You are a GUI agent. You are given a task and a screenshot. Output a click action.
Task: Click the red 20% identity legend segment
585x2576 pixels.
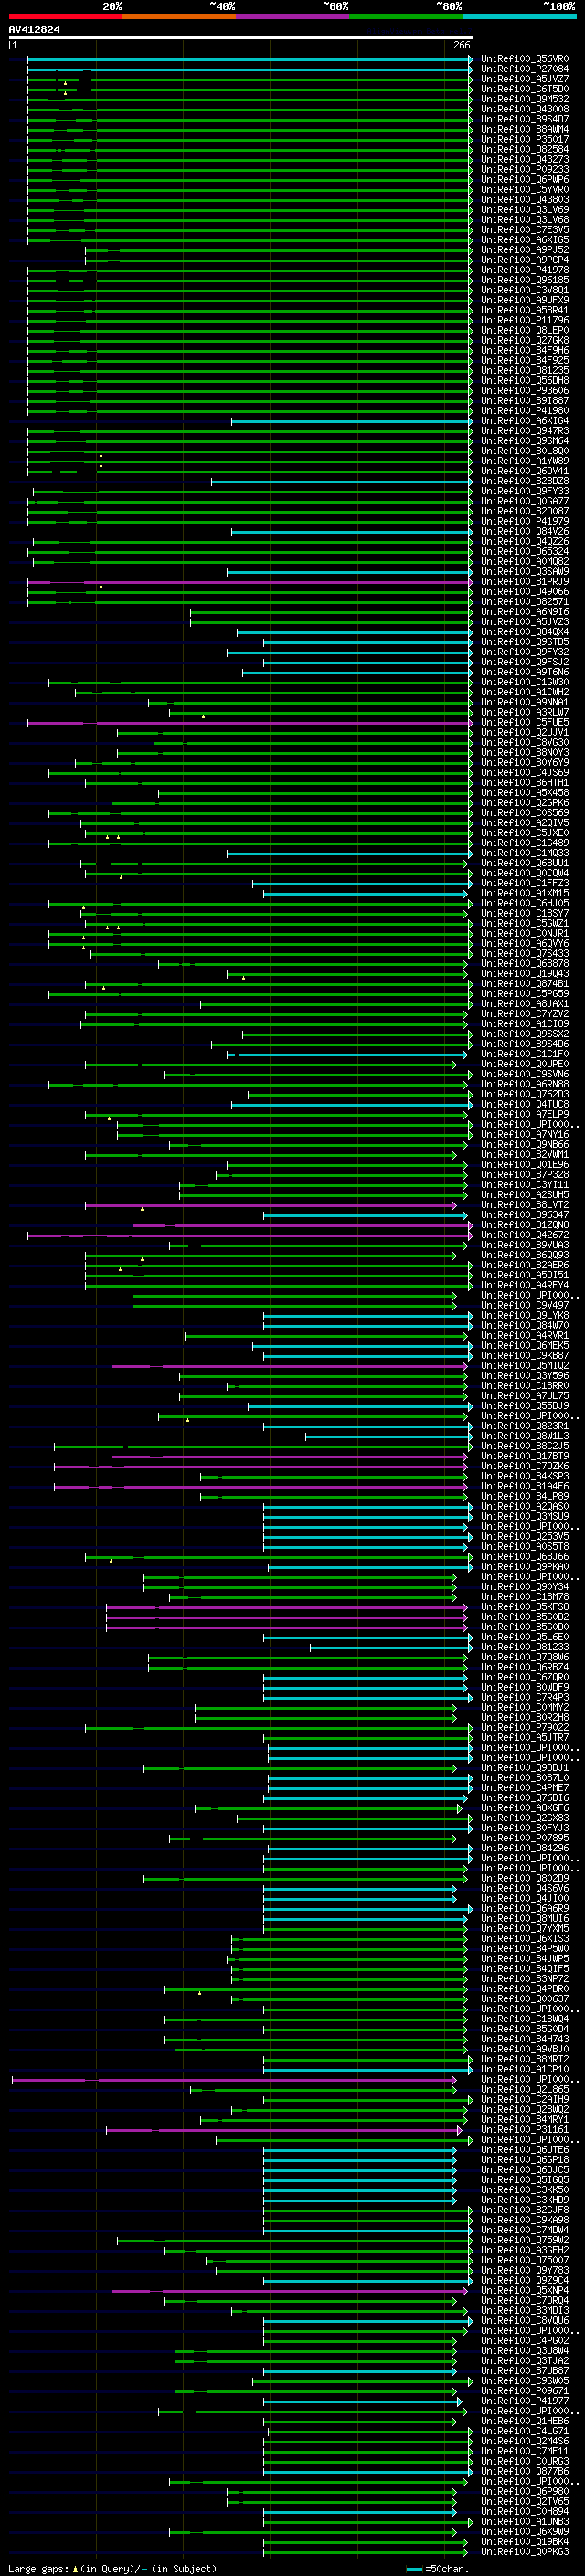[65, 16]
